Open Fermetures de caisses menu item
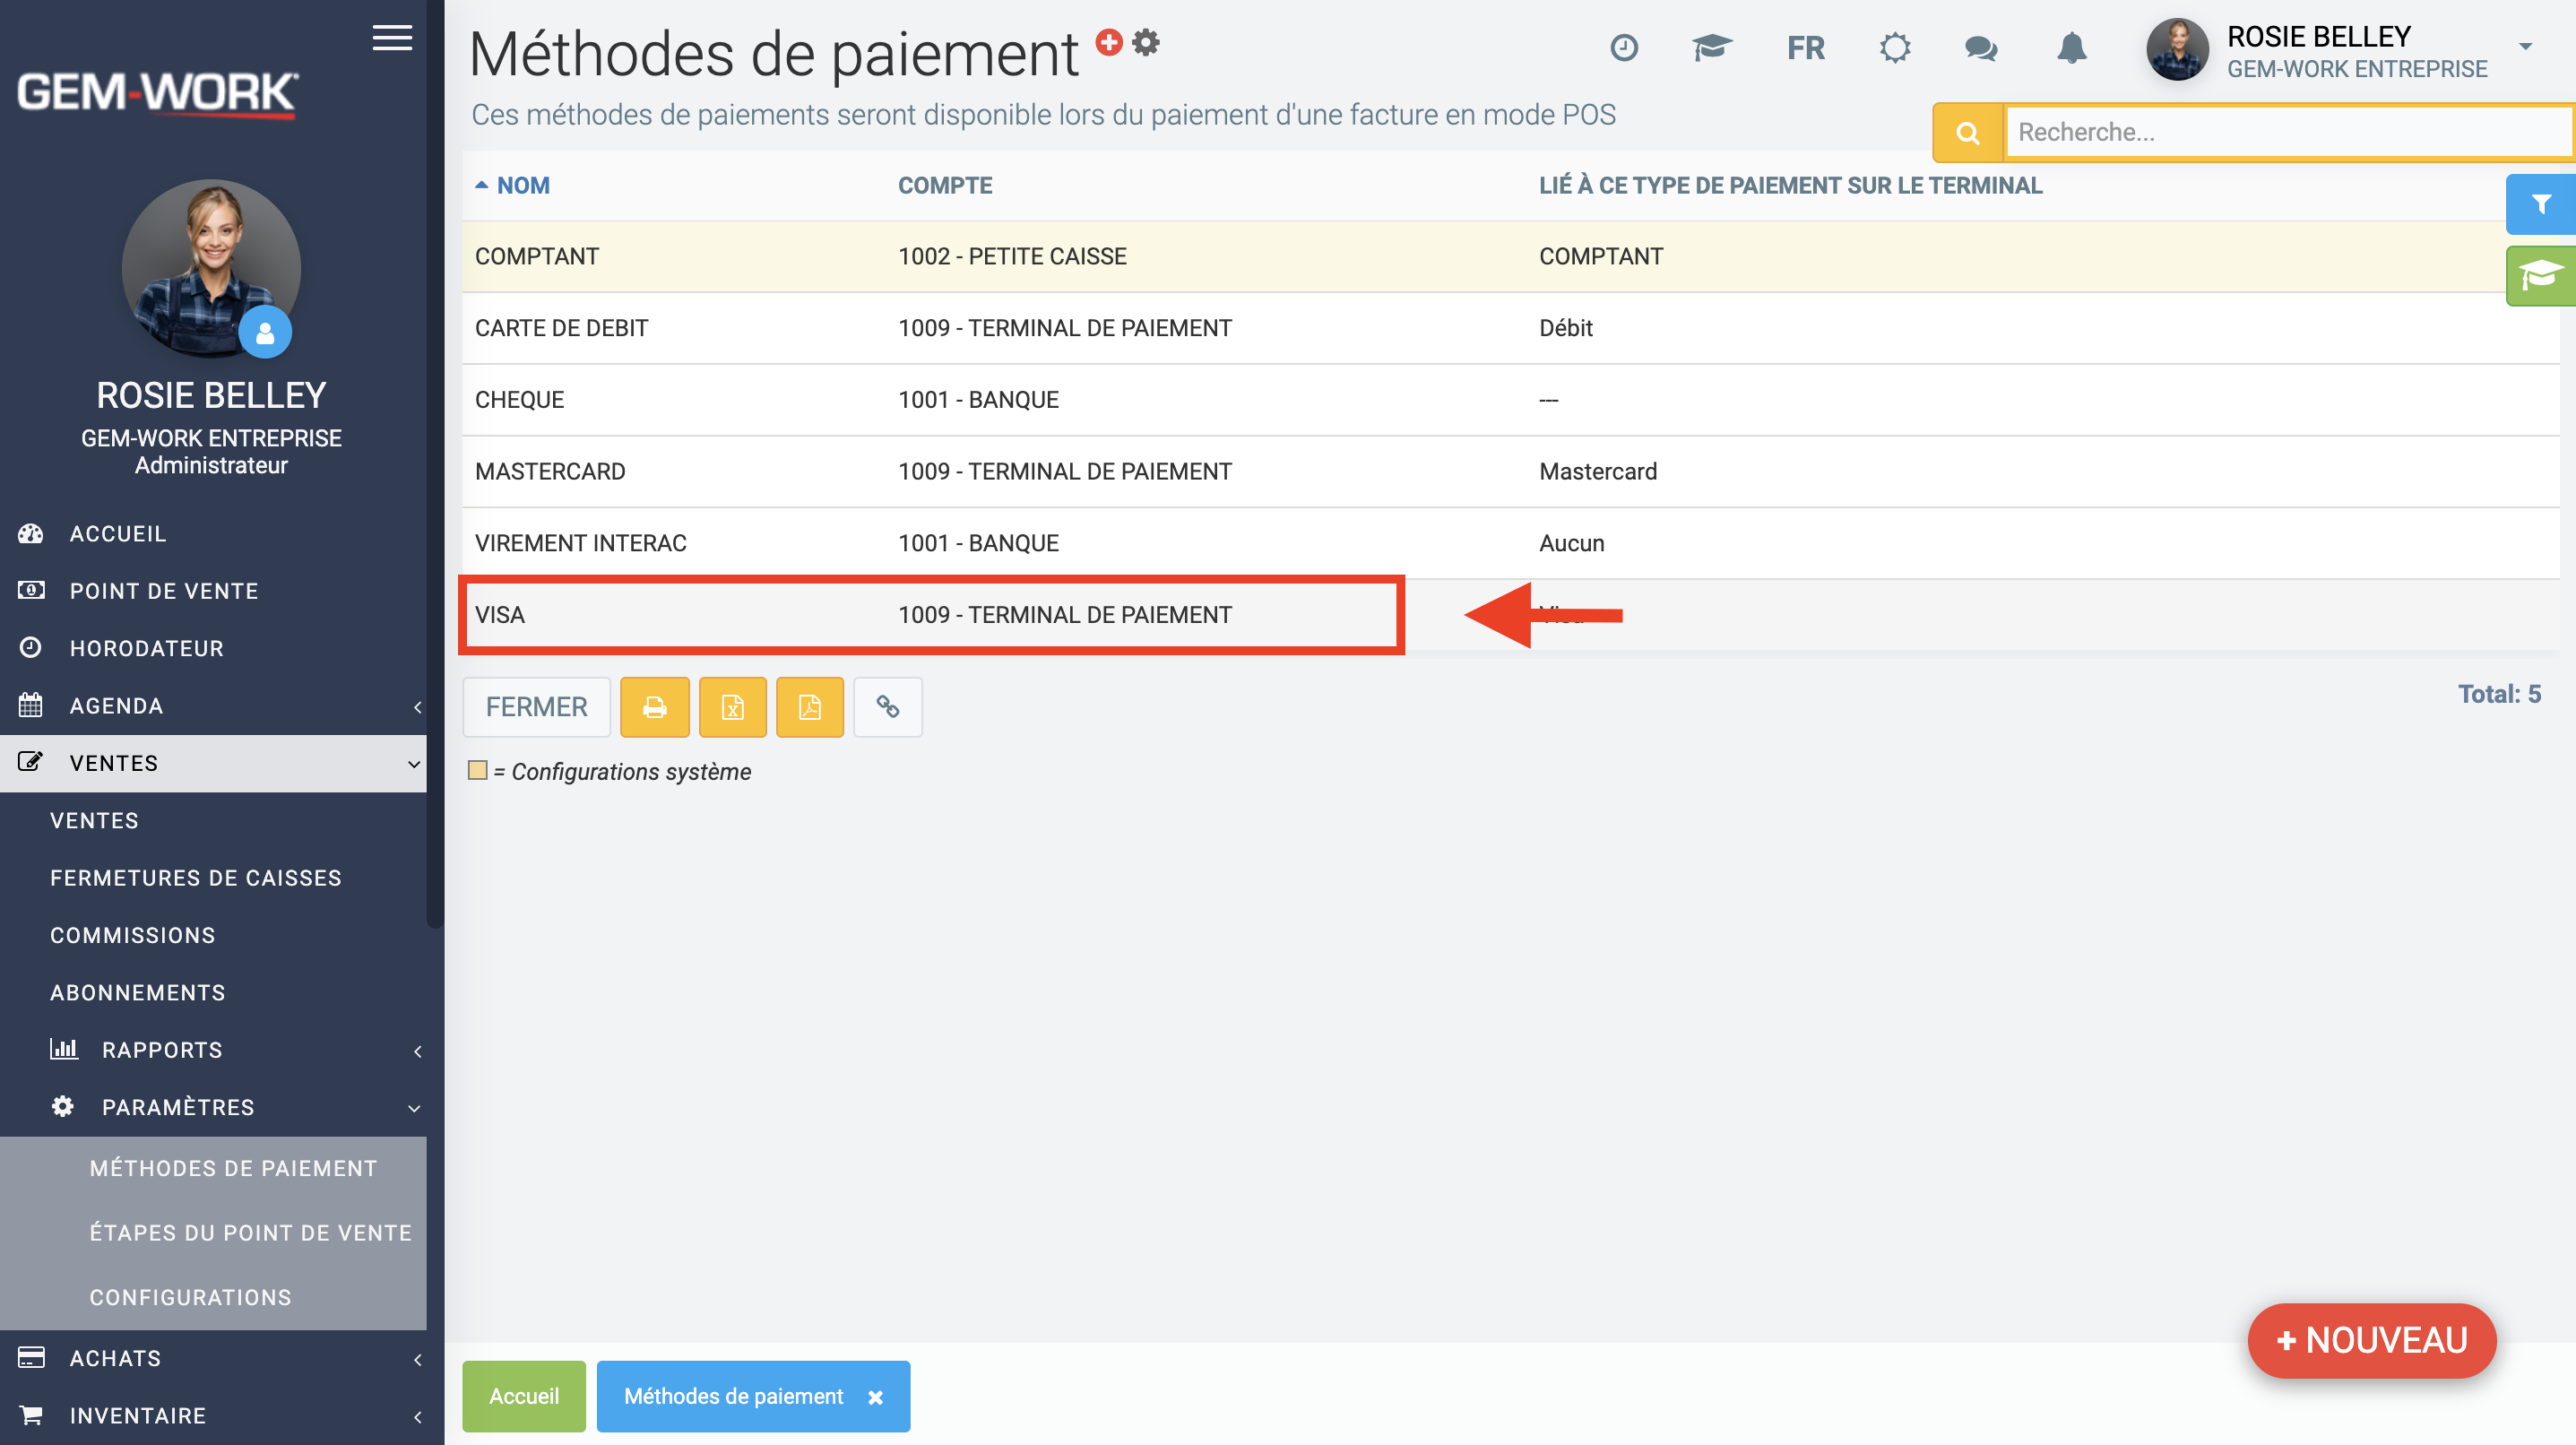 (196, 877)
